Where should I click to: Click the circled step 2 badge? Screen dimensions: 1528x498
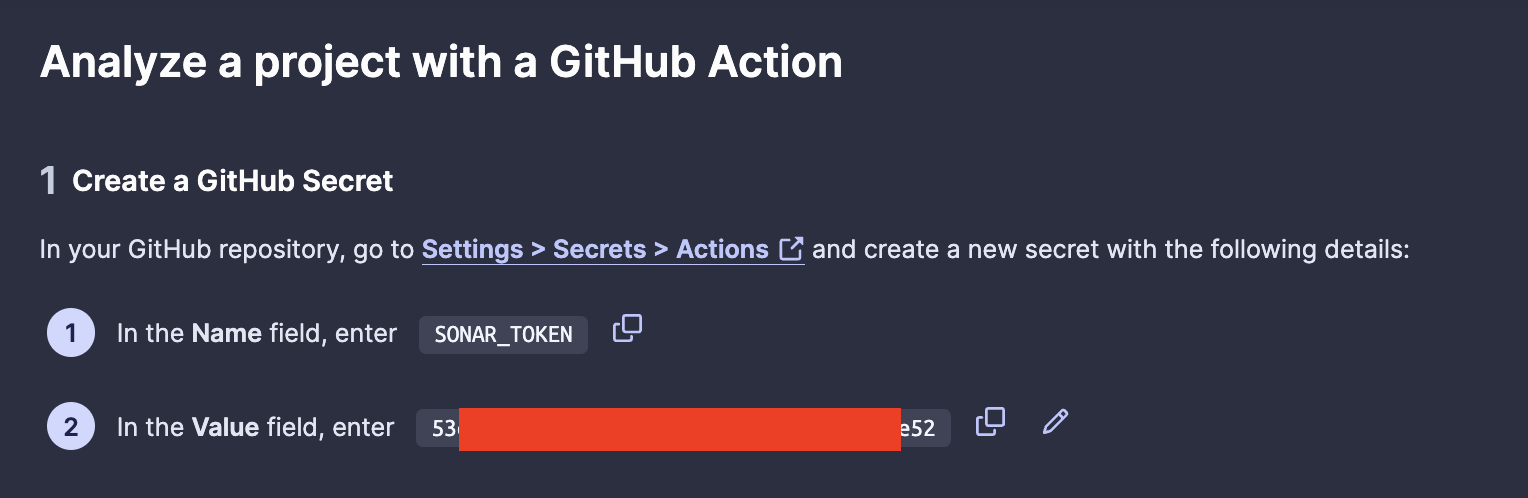tap(70, 428)
